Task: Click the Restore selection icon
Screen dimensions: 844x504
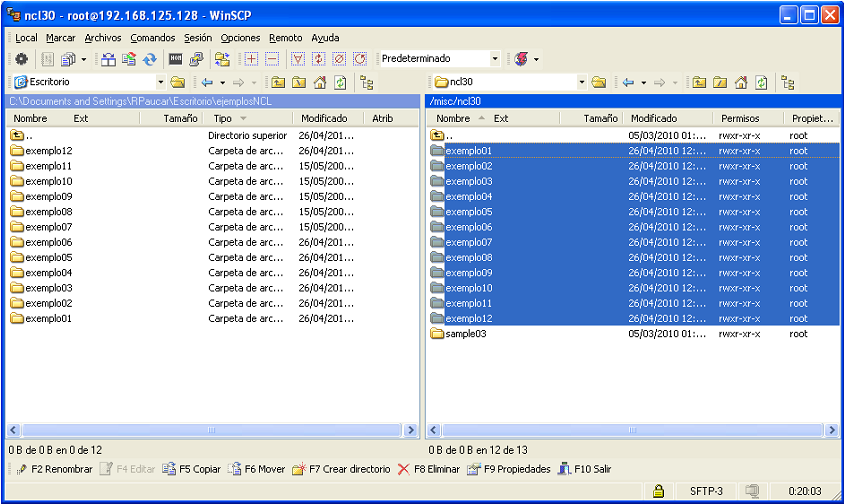Action: click(360, 59)
